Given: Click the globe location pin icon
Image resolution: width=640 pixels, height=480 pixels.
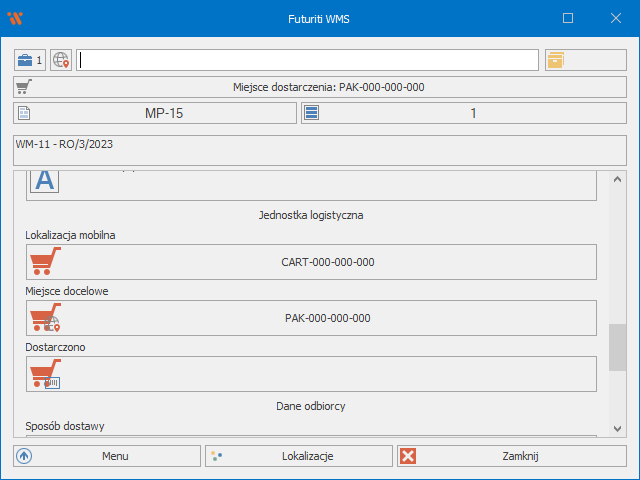Looking at the screenshot, I should 61,60.
